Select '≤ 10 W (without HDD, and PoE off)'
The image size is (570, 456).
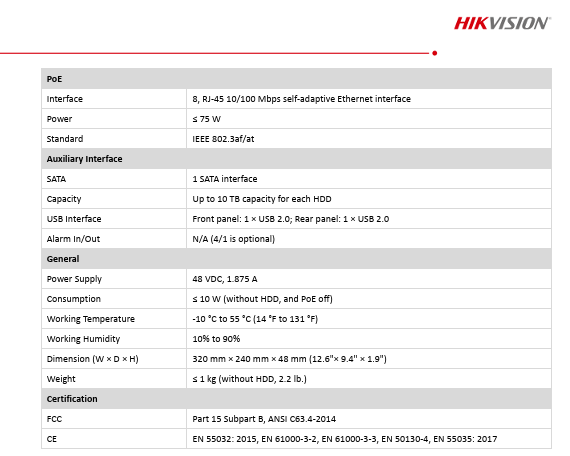(262, 299)
